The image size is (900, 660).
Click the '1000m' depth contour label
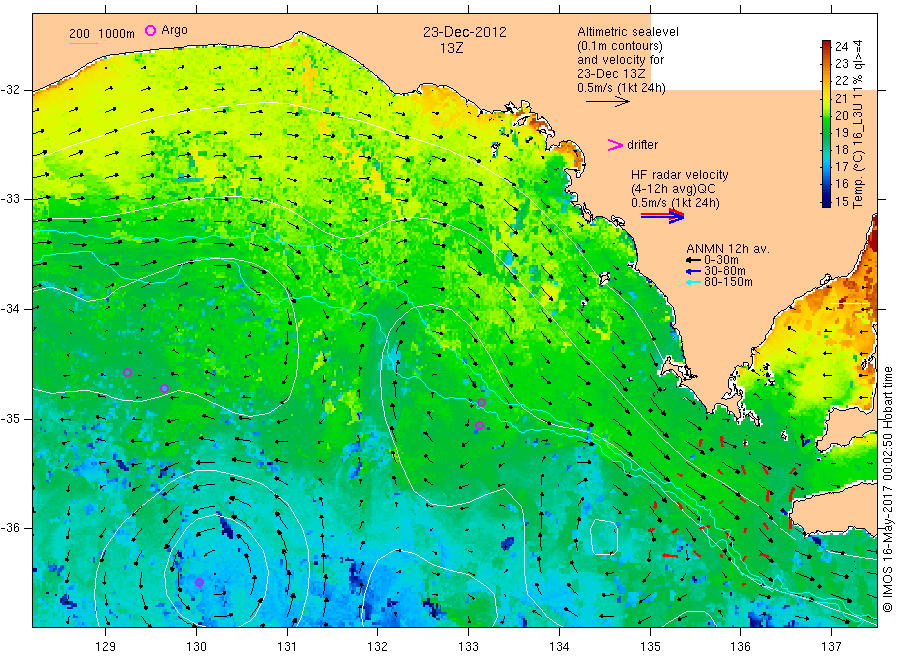(117, 34)
